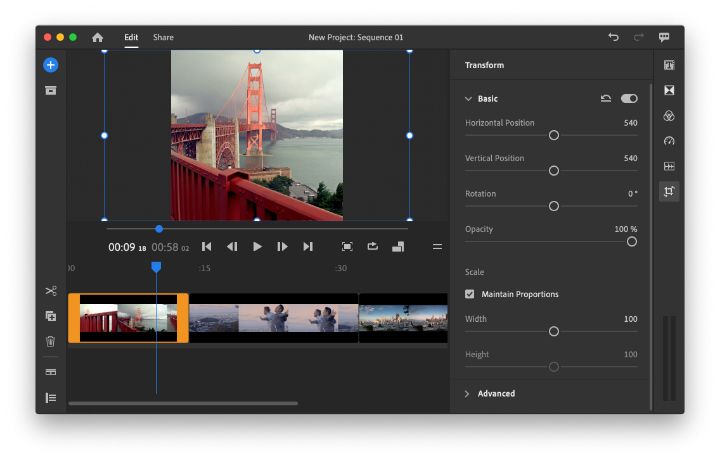Screen dimensions: 720x461
Task: Toggle the Basic transform switch off
Action: [629, 99]
